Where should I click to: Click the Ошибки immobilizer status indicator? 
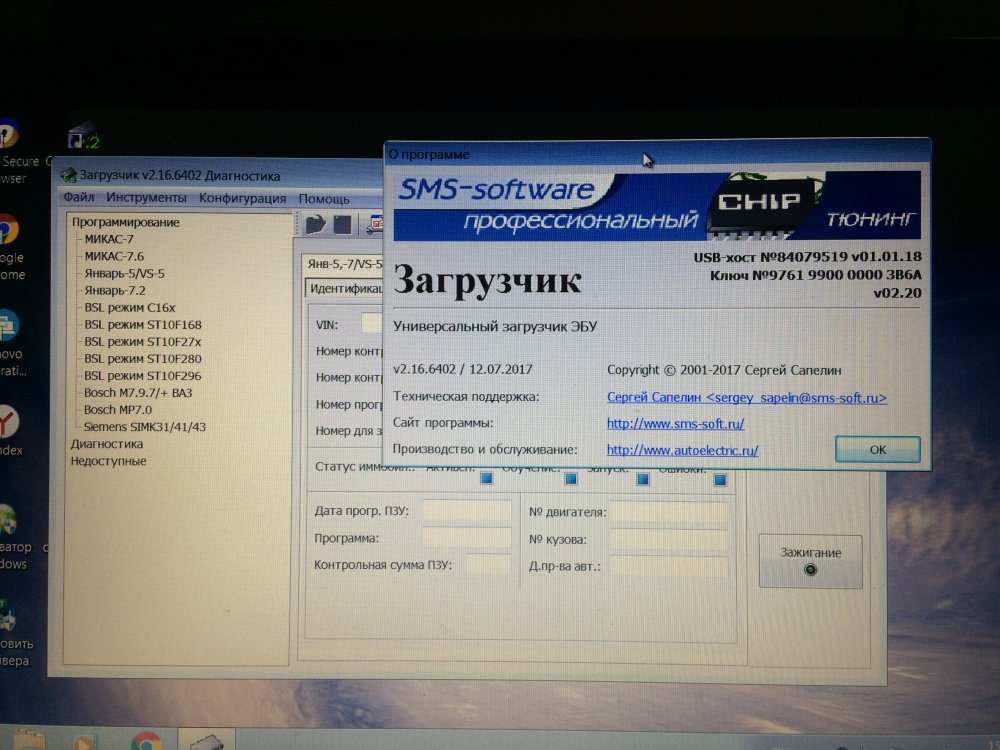720,479
